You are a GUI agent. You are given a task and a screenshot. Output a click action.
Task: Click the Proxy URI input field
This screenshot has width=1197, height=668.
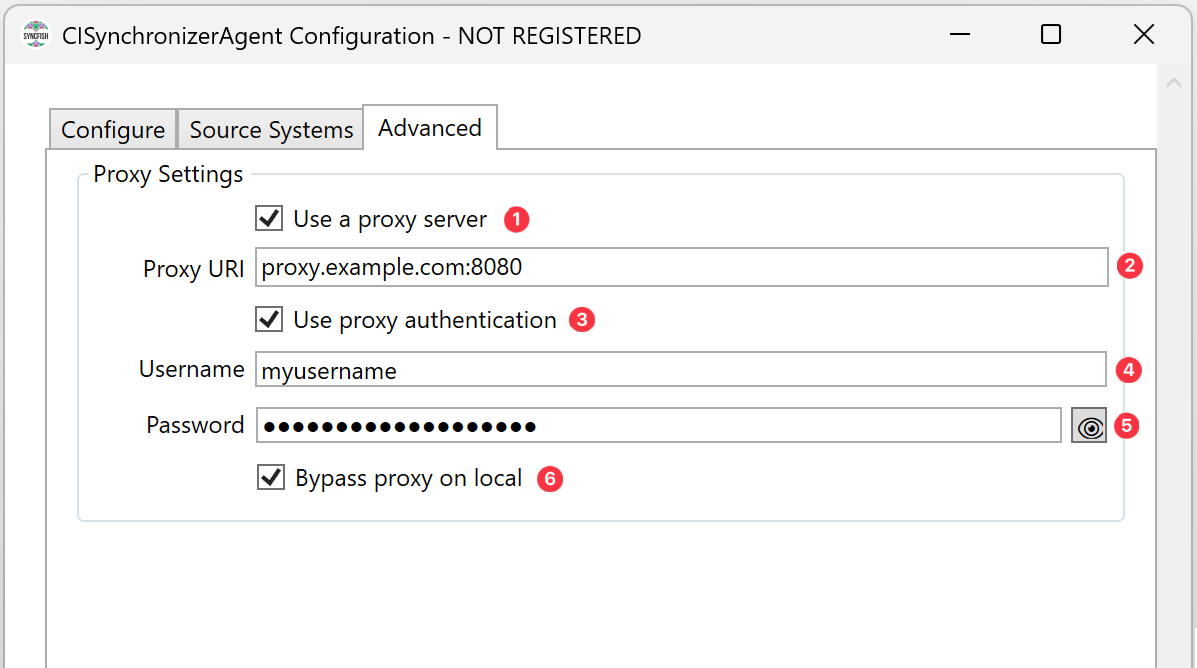[x=680, y=267]
